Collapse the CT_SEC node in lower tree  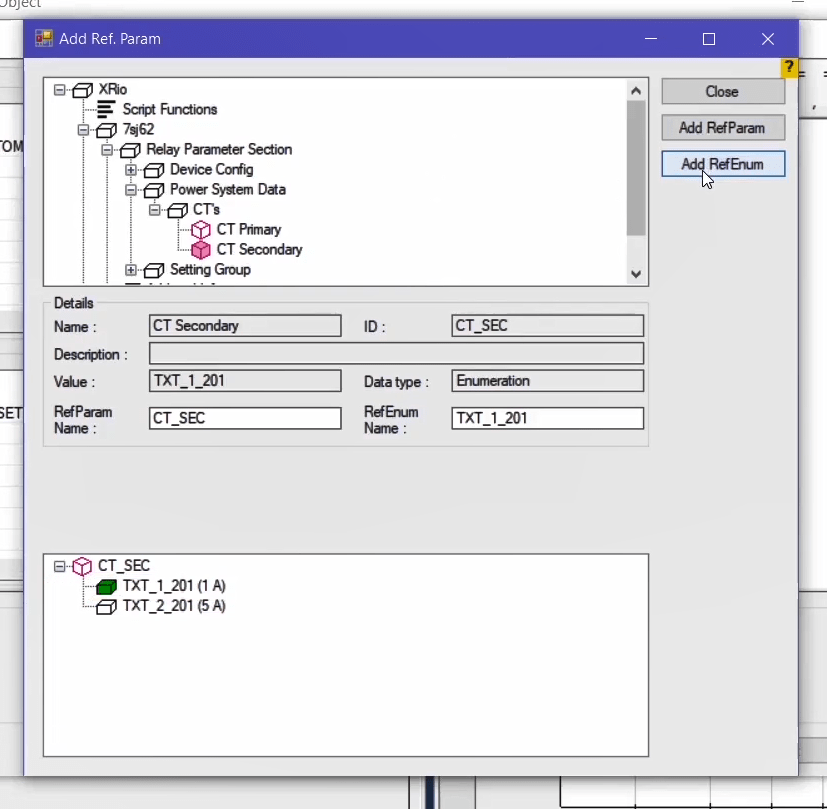[x=60, y=566]
